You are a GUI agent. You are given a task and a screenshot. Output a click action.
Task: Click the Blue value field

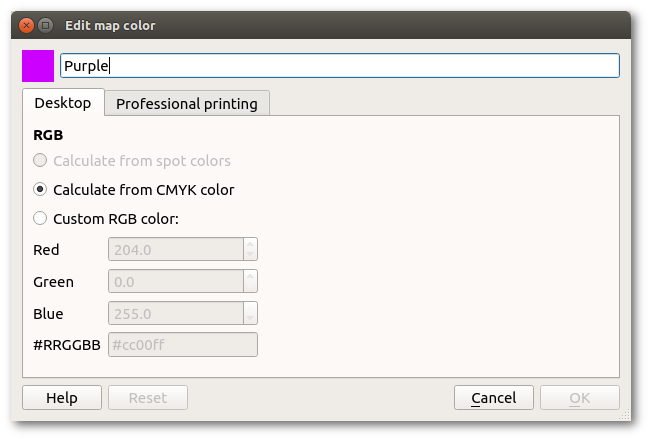coord(175,313)
